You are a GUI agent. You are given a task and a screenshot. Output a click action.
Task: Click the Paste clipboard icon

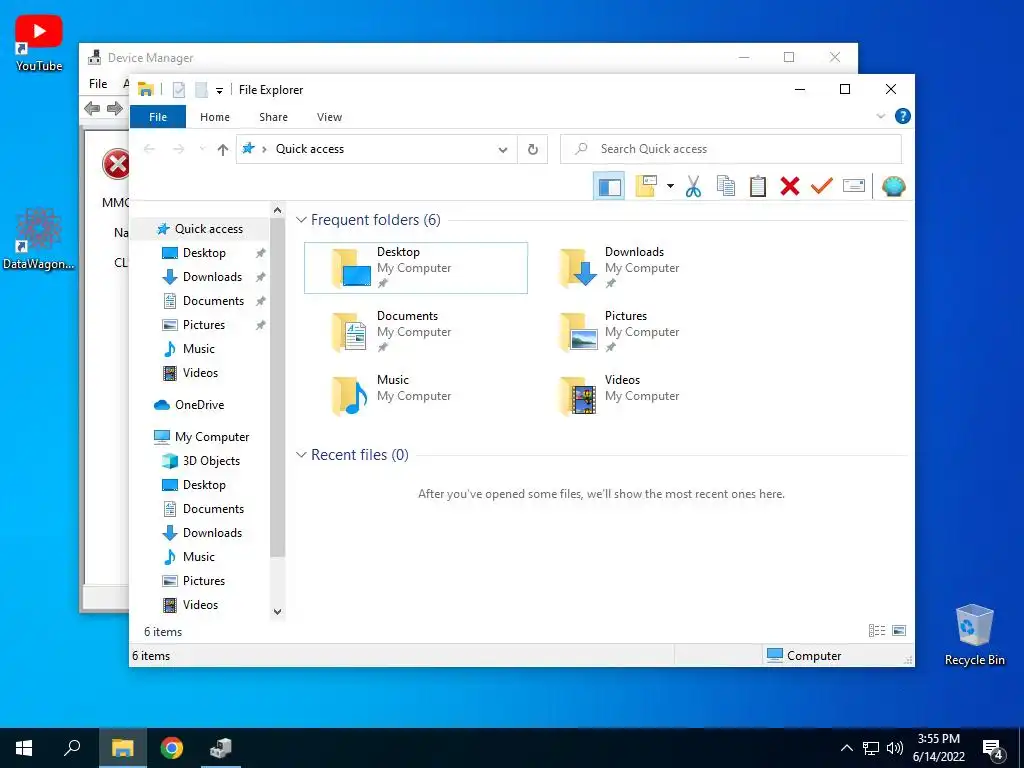click(758, 187)
